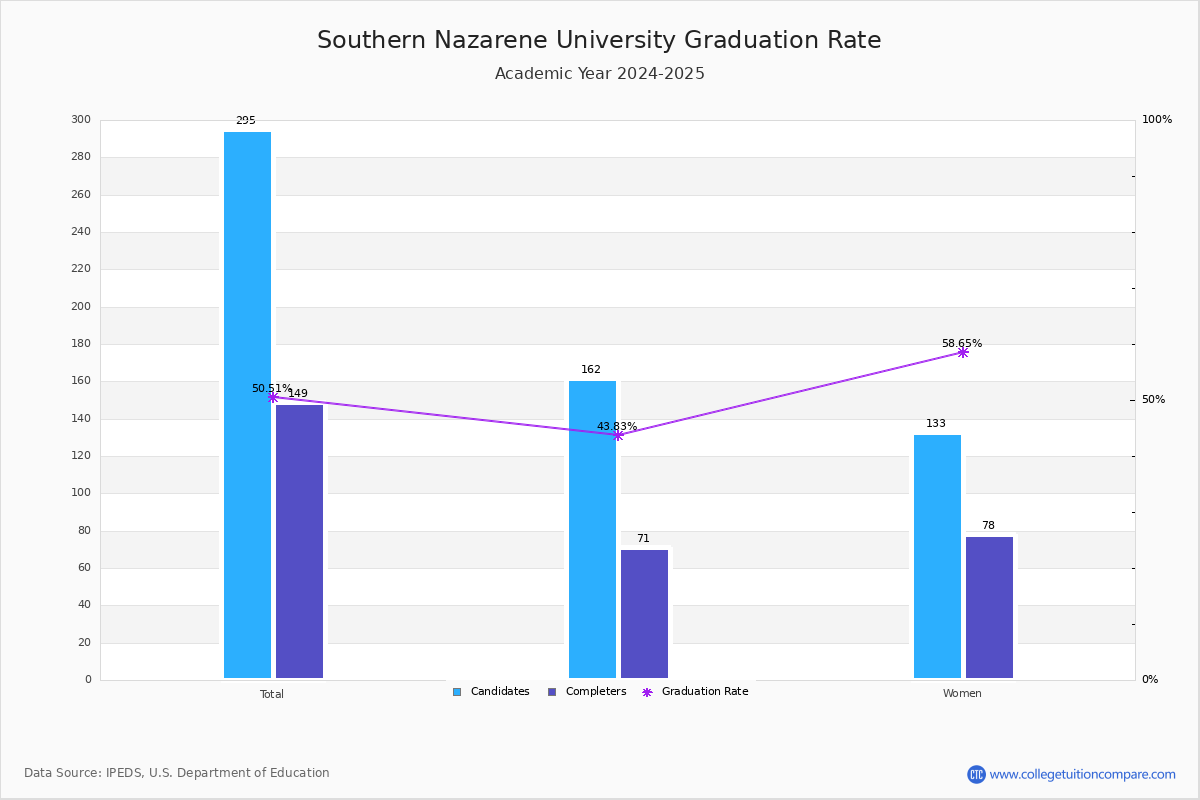The width and height of the screenshot is (1200, 800).
Task: Click the Women axis category label
Action: (x=962, y=694)
